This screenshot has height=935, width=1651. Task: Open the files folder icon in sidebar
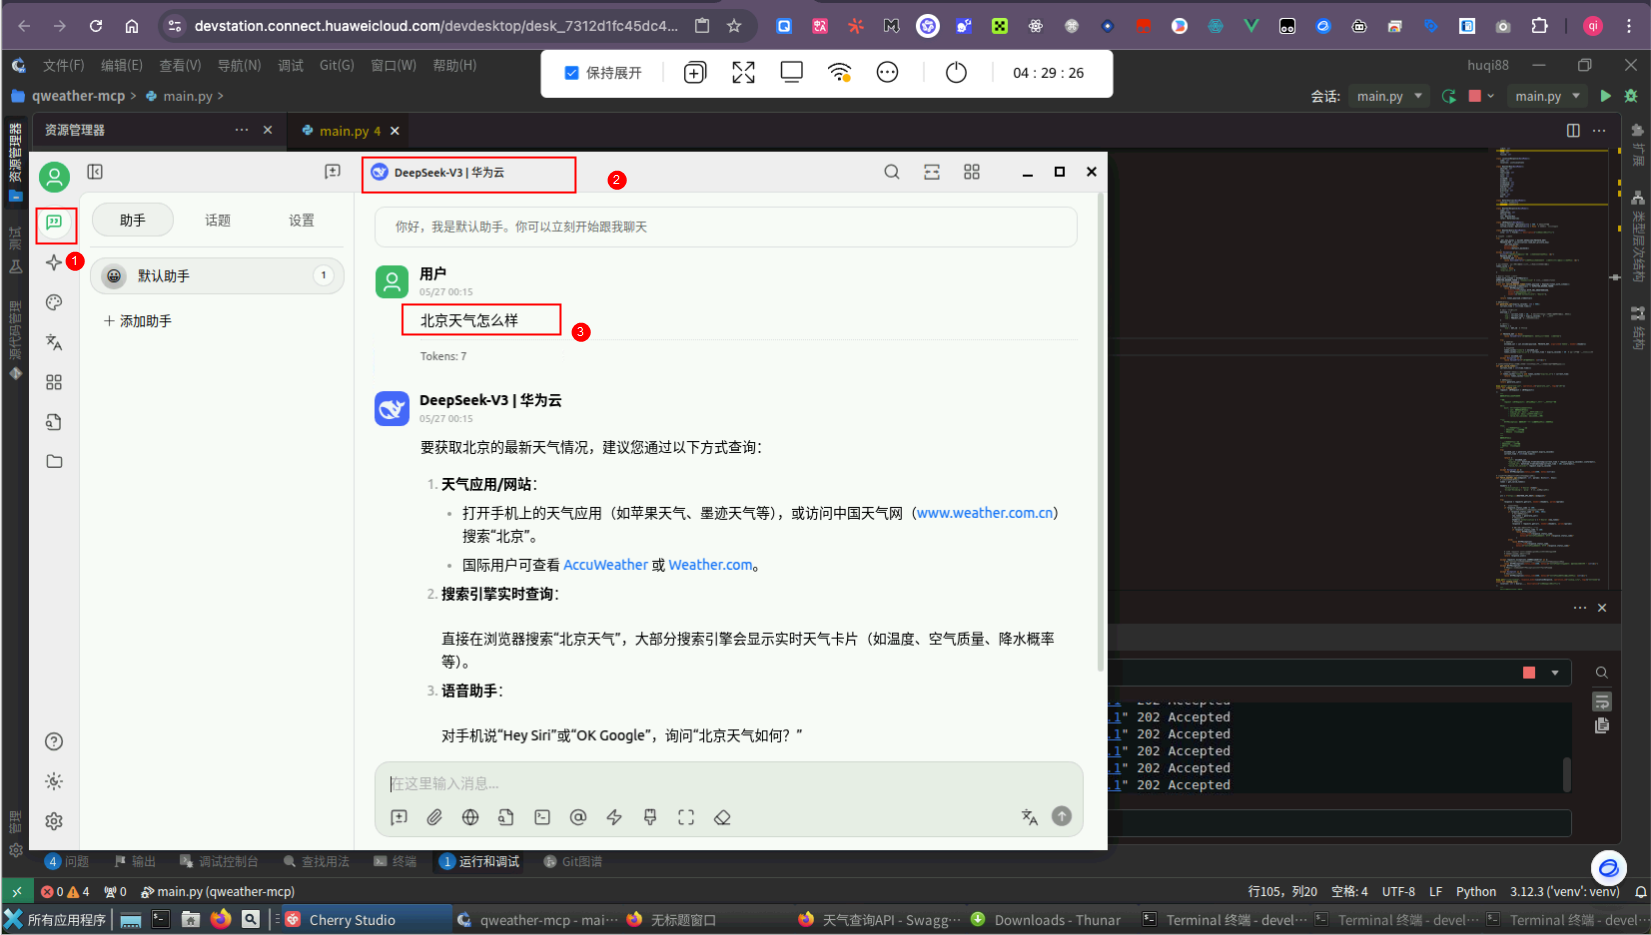(x=54, y=461)
